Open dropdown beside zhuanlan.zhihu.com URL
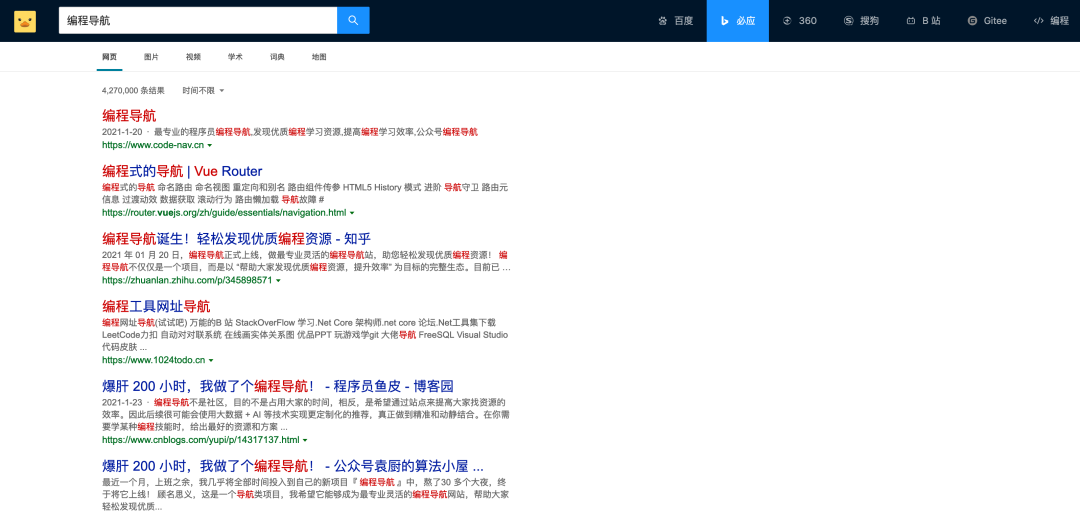Image resolution: width=1080 pixels, height=514 pixels. pyautogui.click(x=278, y=281)
